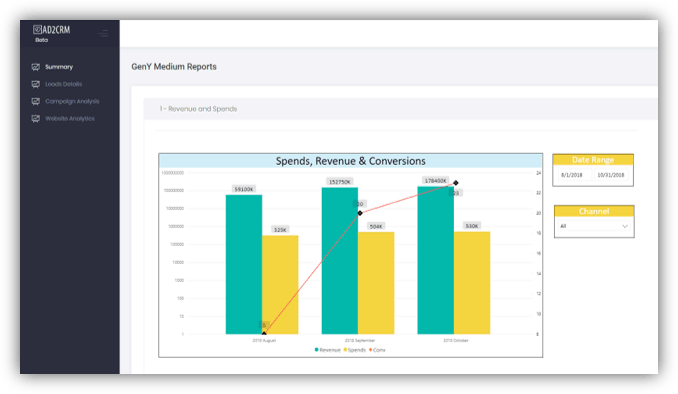The width and height of the screenshot is (678, 394).
Task: Click the GenY Medium Reports heading
Action: pos(174,67)
